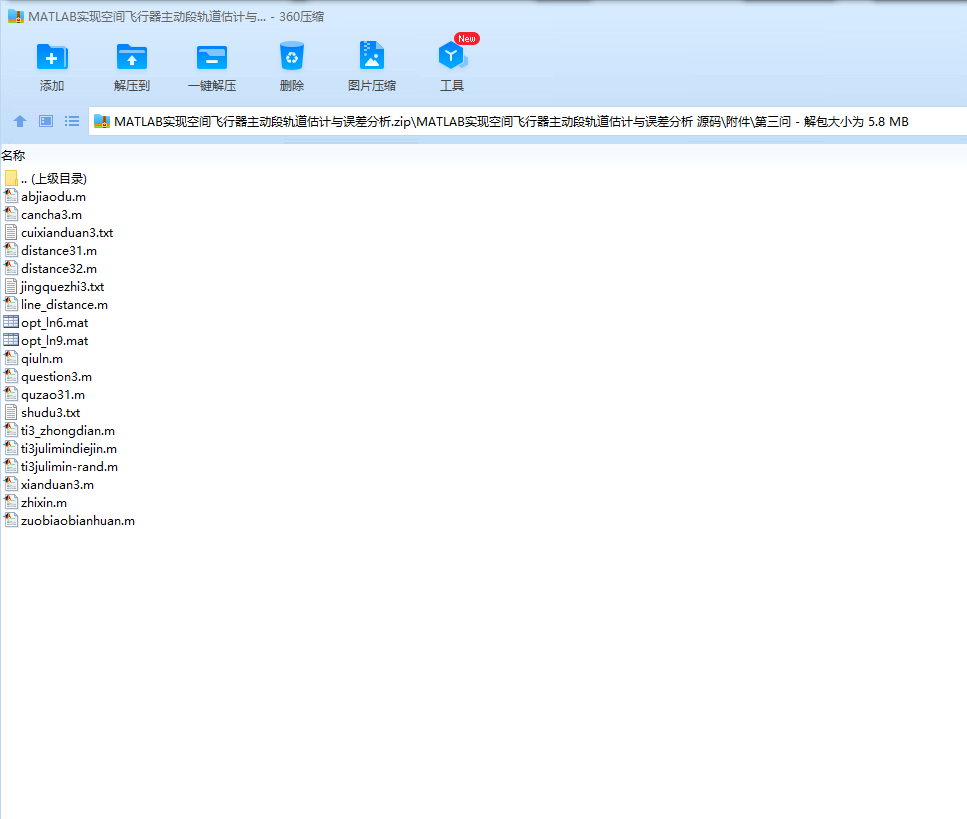Image resolution: width=967 pixels, height=819 pixels.
Task: Switch to list view mode icon
Action: point(72,121)
